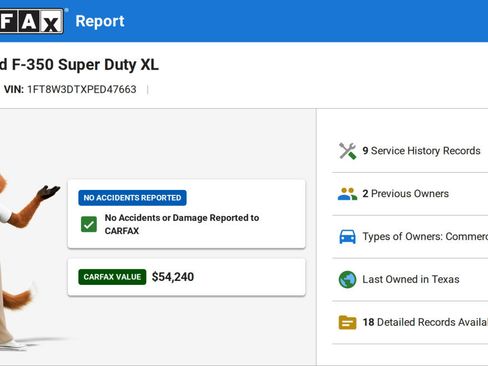Click the yellow folder detailed records icon
This screenshot has height=366, width=488.
point(347,322)
